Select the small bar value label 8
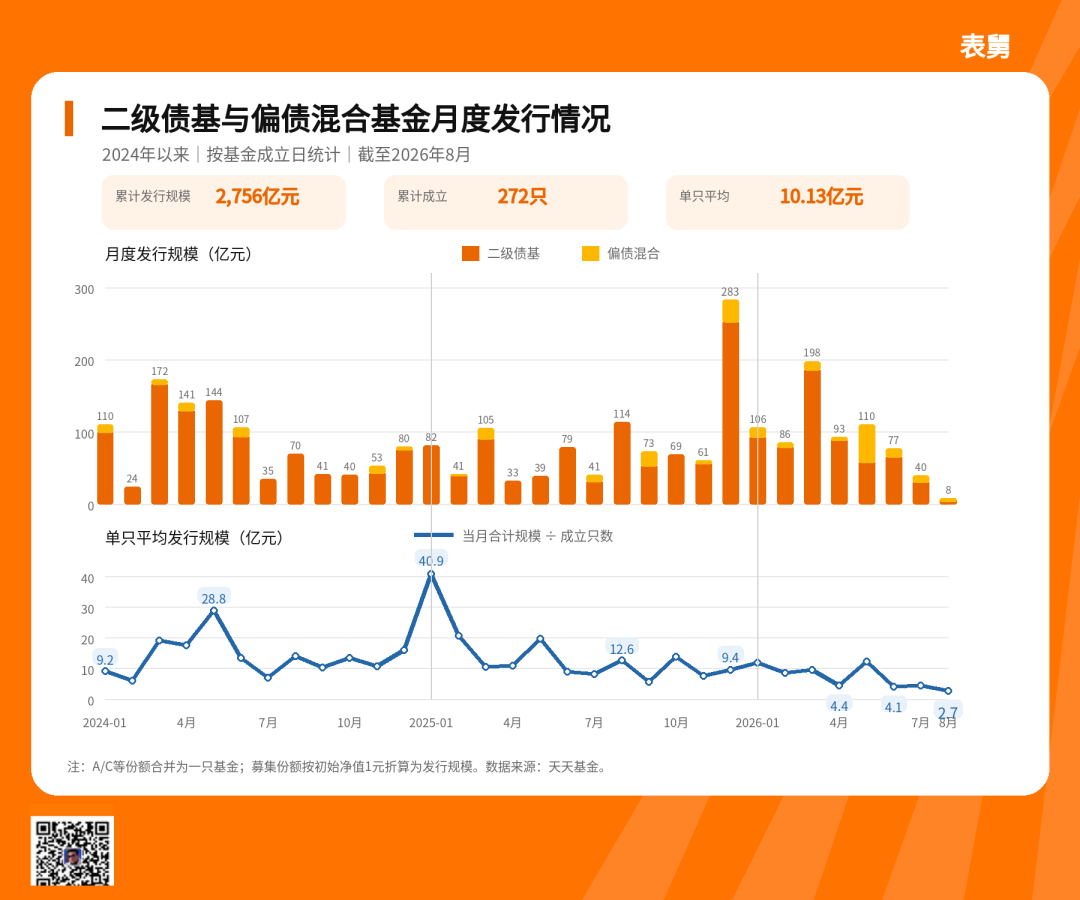1080x900 pixels. [x=948, y=490]
